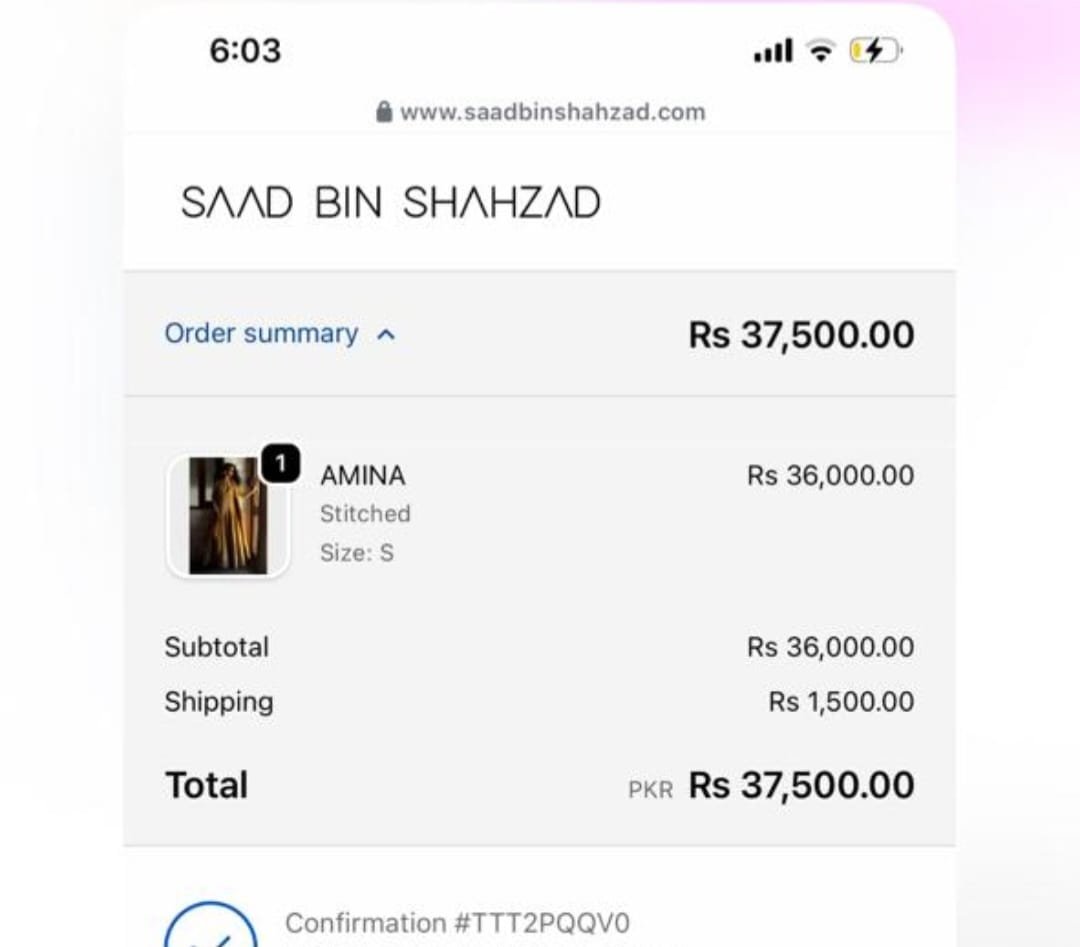Screen dimensions: 1080x947
Task: Tap the Size: S variant text
Action: click(356, 552)
